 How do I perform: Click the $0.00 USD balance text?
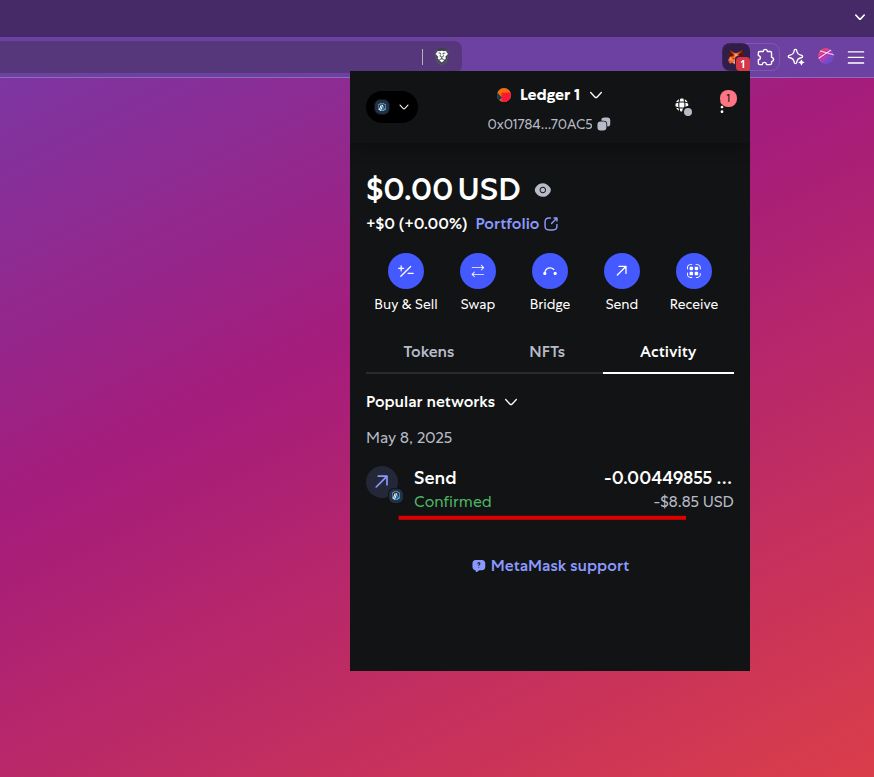pyautogui.click(x=443, y=190)
